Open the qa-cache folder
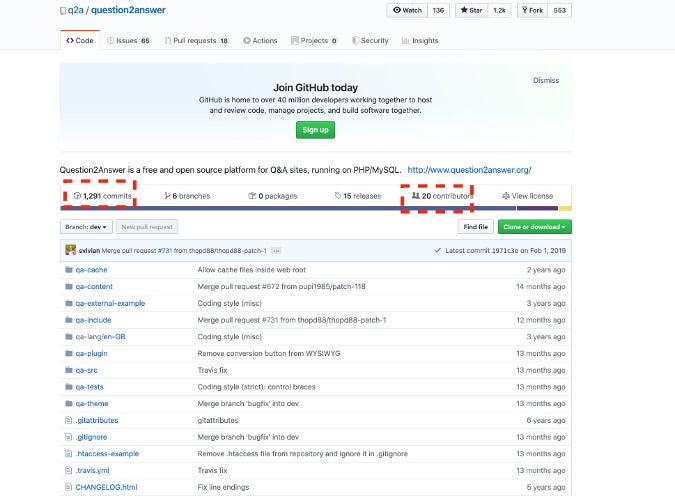Viewport: 675px width, 496px height. coord(91,270)
